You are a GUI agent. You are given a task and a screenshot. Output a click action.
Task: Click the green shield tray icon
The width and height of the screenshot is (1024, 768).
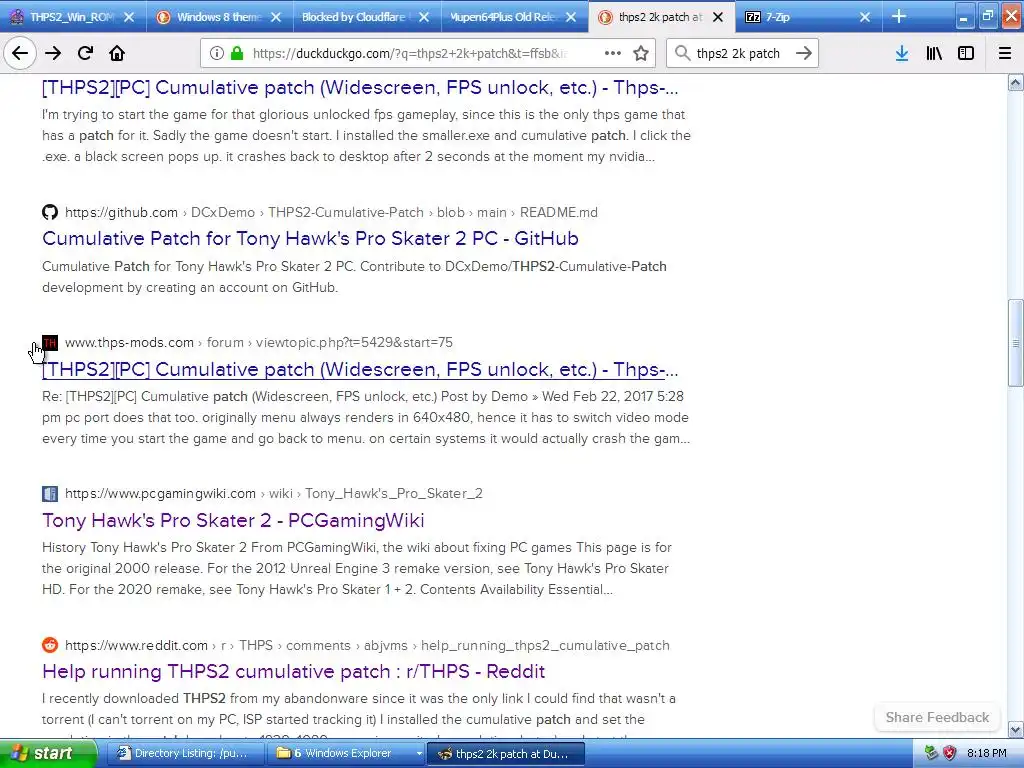pyautogui.click(x=931, y=753)
